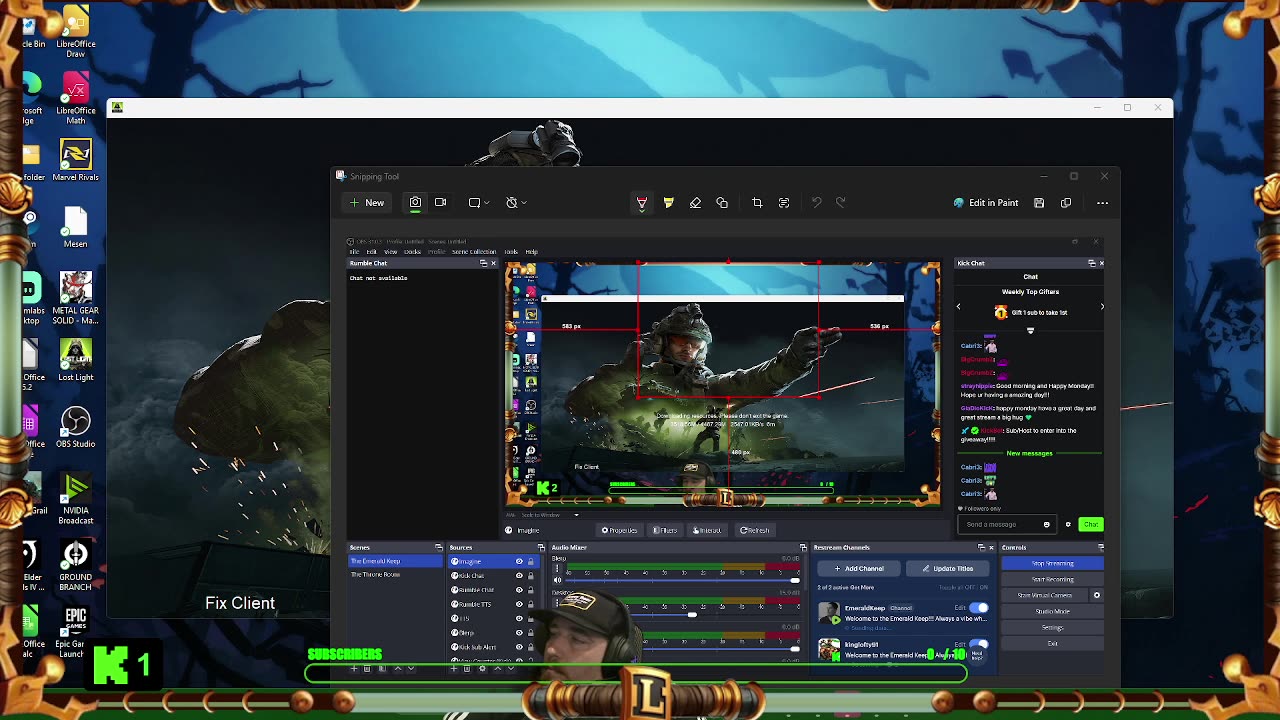Viewport: 1280px width, 720px height.
Task: Open the Epic Games Launcher desktop shortcut
Action: tap(76, 632)
